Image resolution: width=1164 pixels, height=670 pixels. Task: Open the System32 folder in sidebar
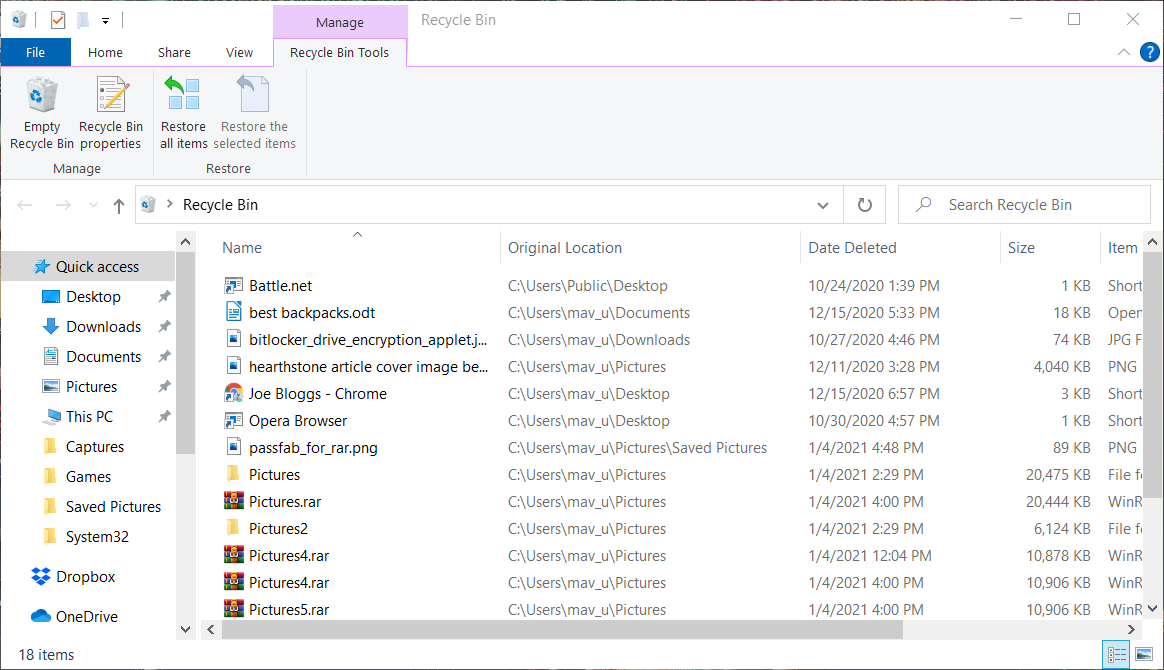97,536
